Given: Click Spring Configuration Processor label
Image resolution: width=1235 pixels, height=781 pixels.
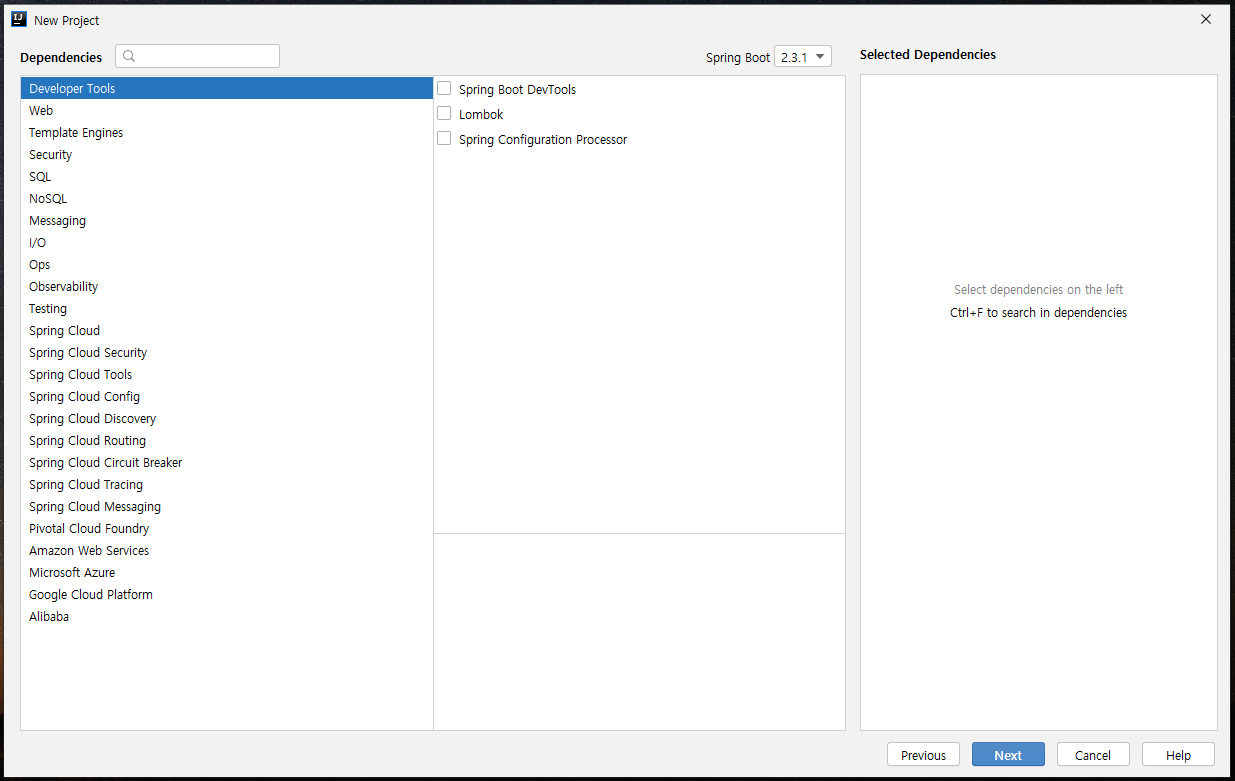Looking at the screenshot, I should point(543,139).
